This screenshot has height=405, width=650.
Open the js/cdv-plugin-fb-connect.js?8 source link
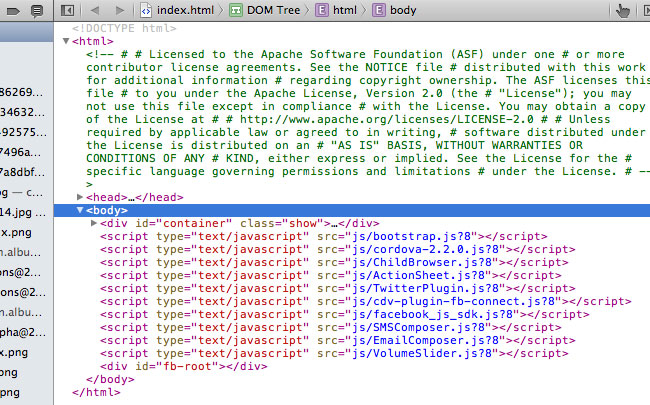[x=456, y=301]
